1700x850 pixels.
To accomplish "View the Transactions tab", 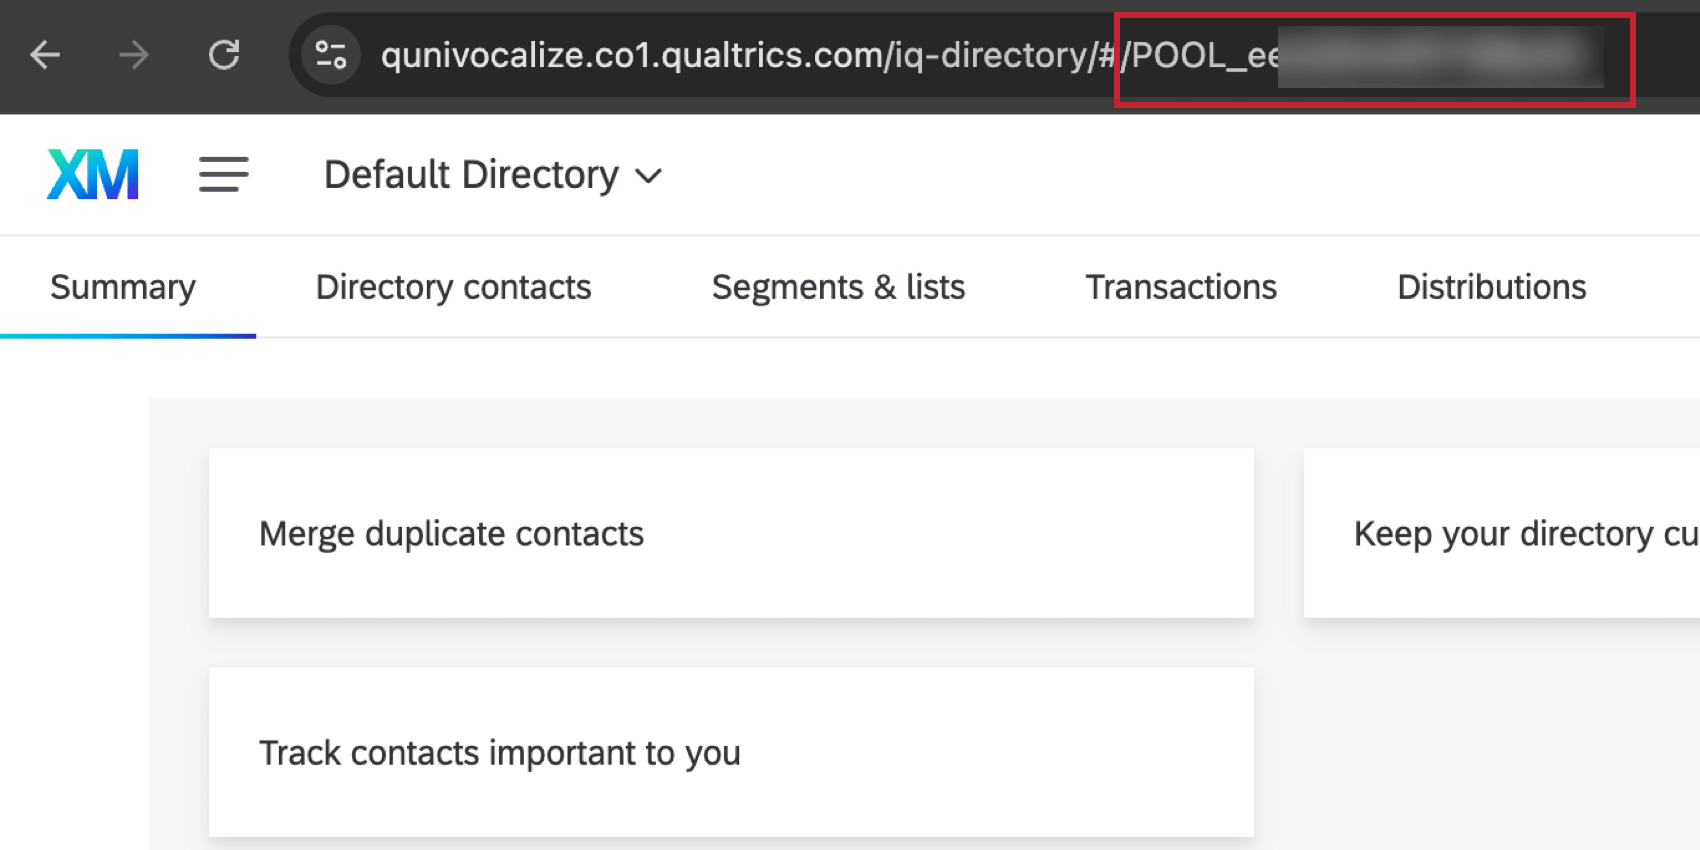I will (x=1180, y=287).
